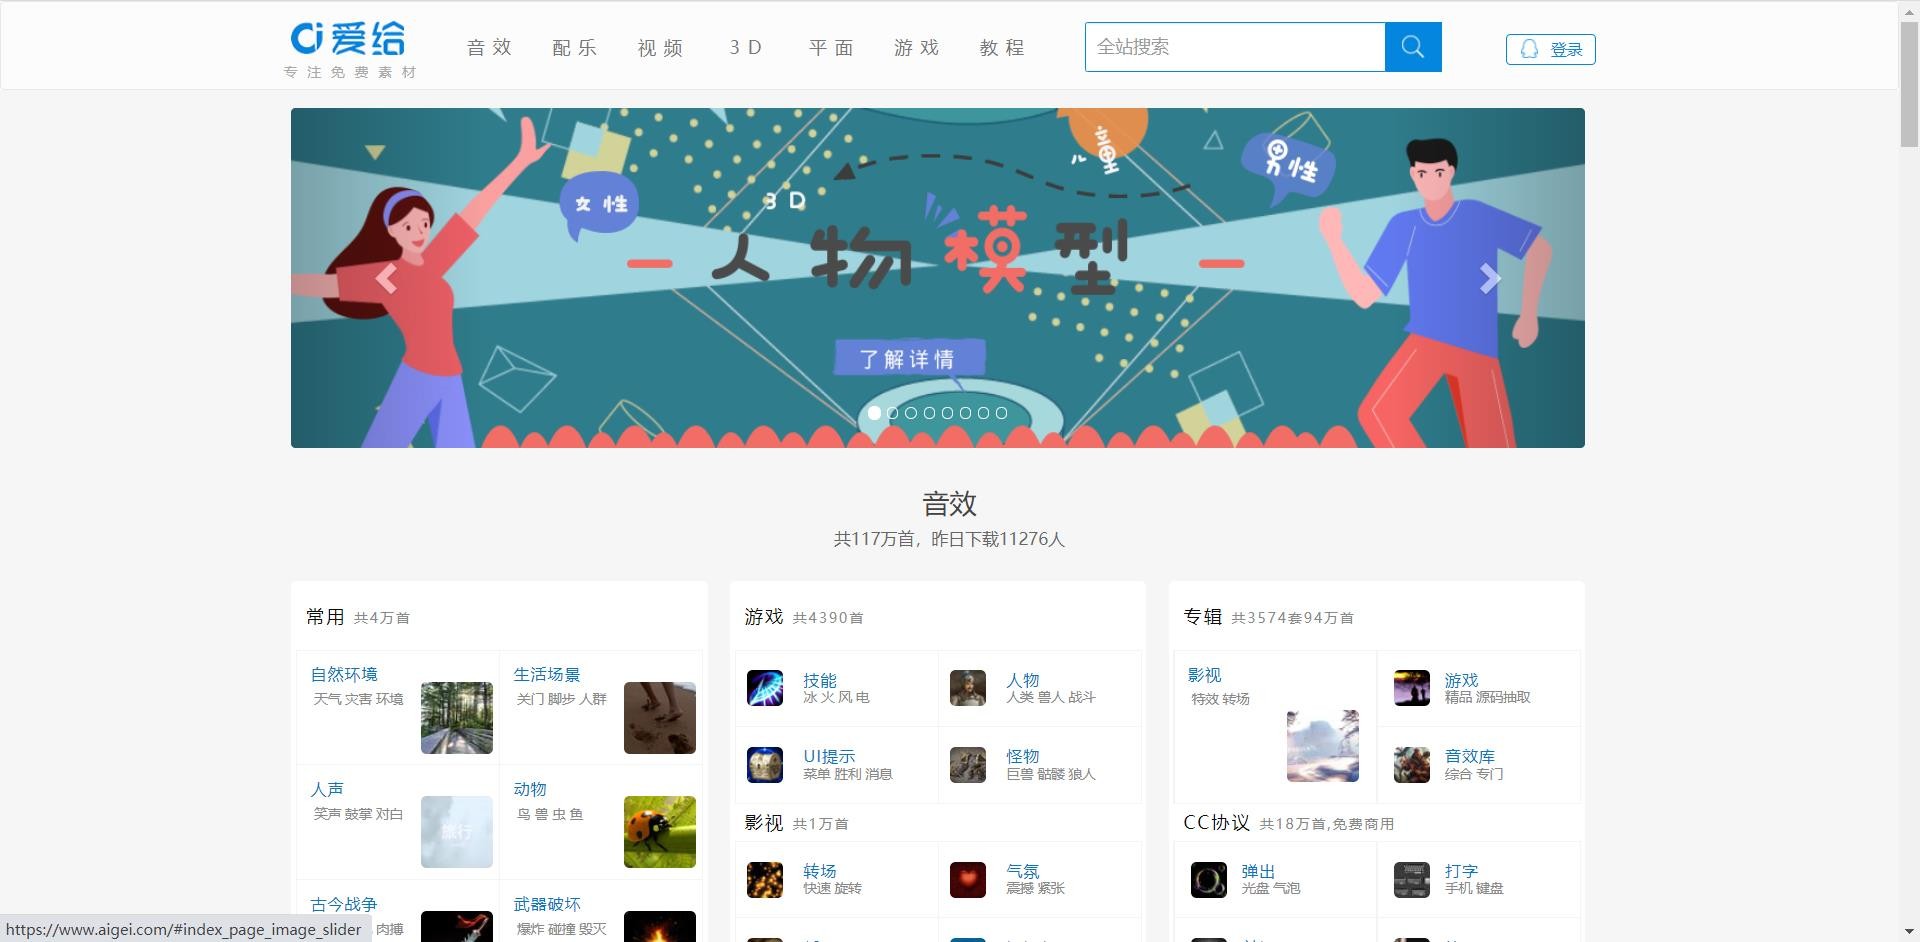Open the 弹出 ring icon
The image size is (1920, 942).
pos(1208,880)
